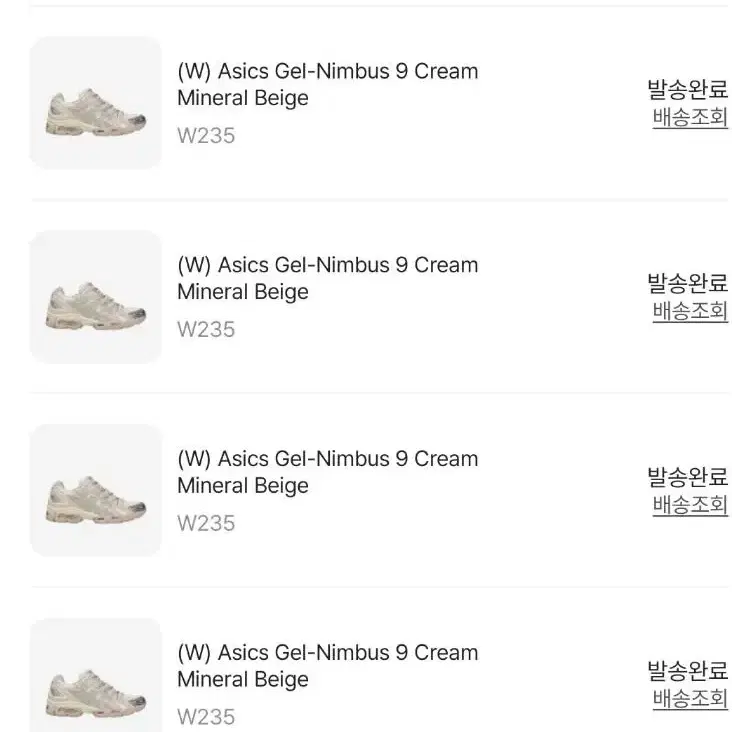The height and width of the screenshot is (732, 732).
Task: Click 배송조회 link of third order
Action: click(690, 505)
